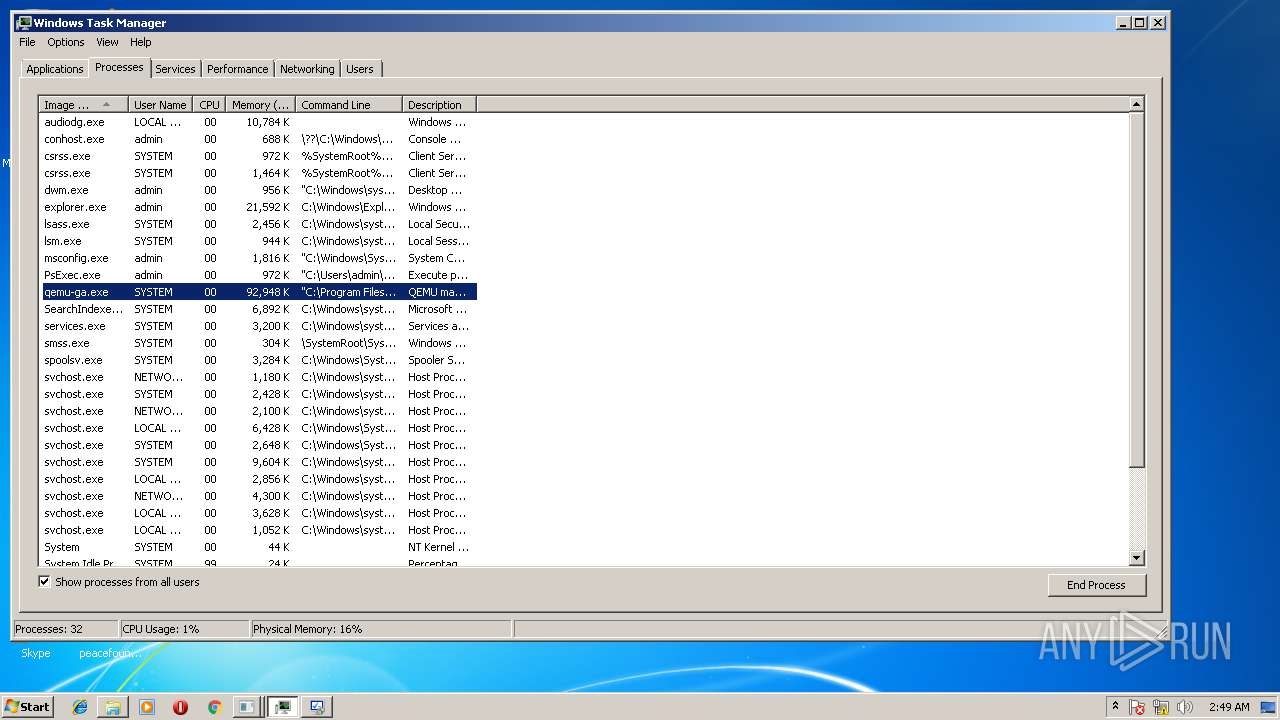
Task: Open the Options menu
Action: 66,42
